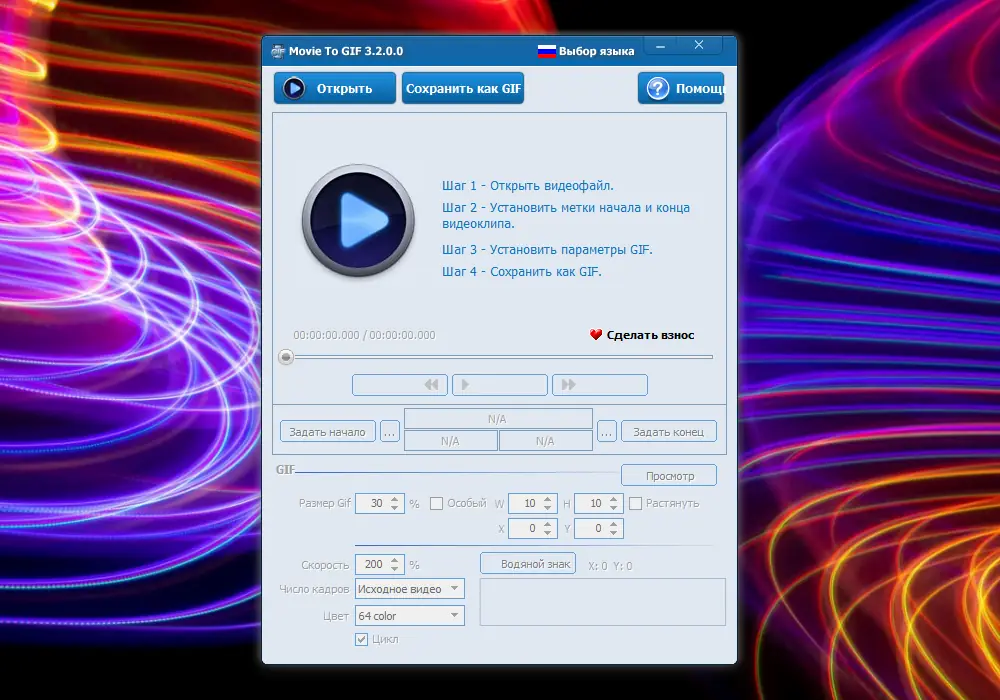Screen dimensions: 1000x700
Task: Click Шаг 3 - Установить параметры GIF text
Action: point(547,249)
